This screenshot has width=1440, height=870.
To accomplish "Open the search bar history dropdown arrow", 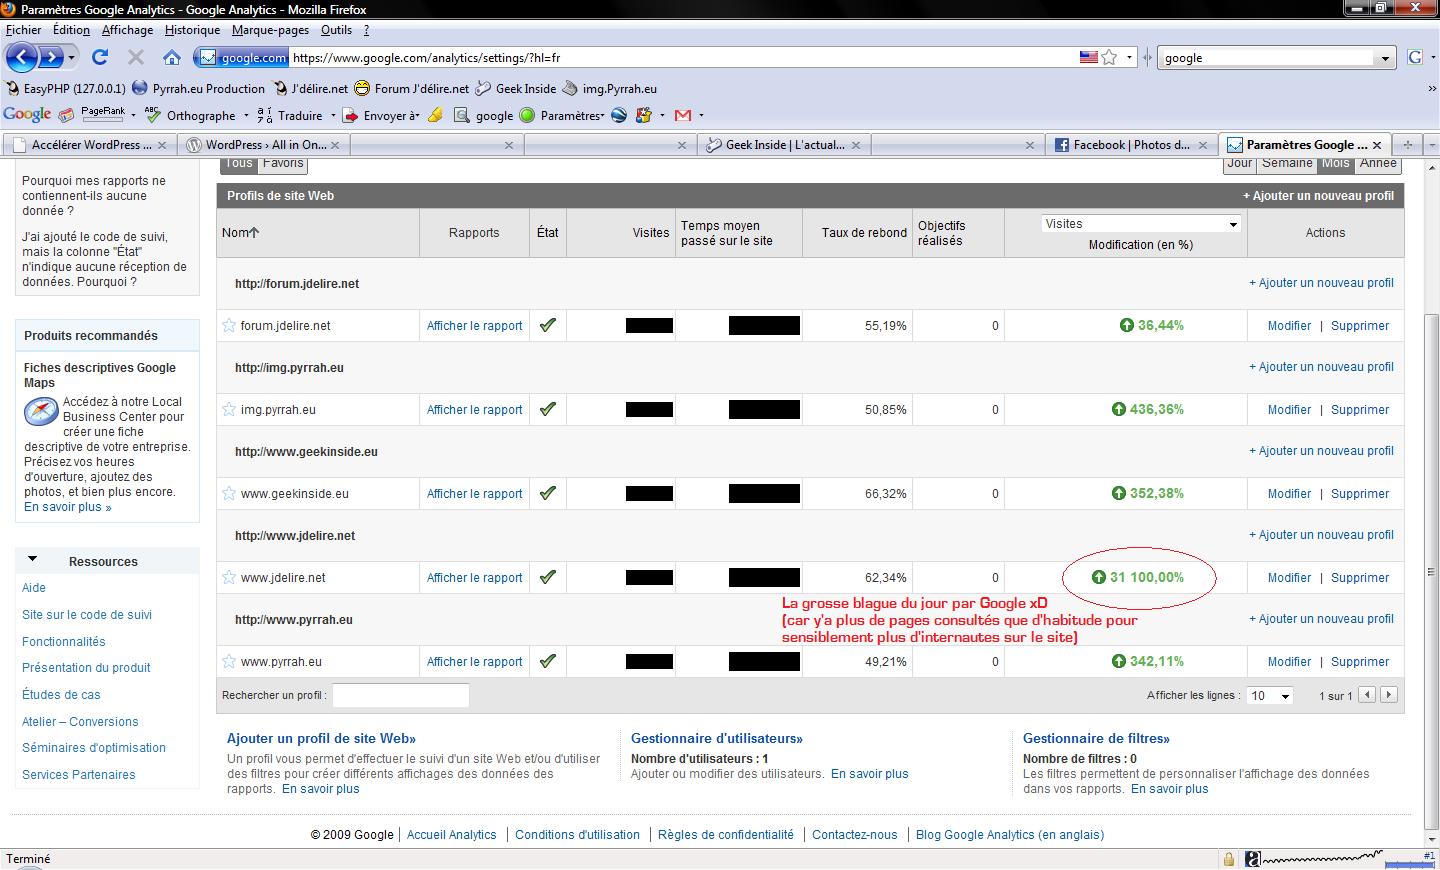I will (x=1385, y=58).
